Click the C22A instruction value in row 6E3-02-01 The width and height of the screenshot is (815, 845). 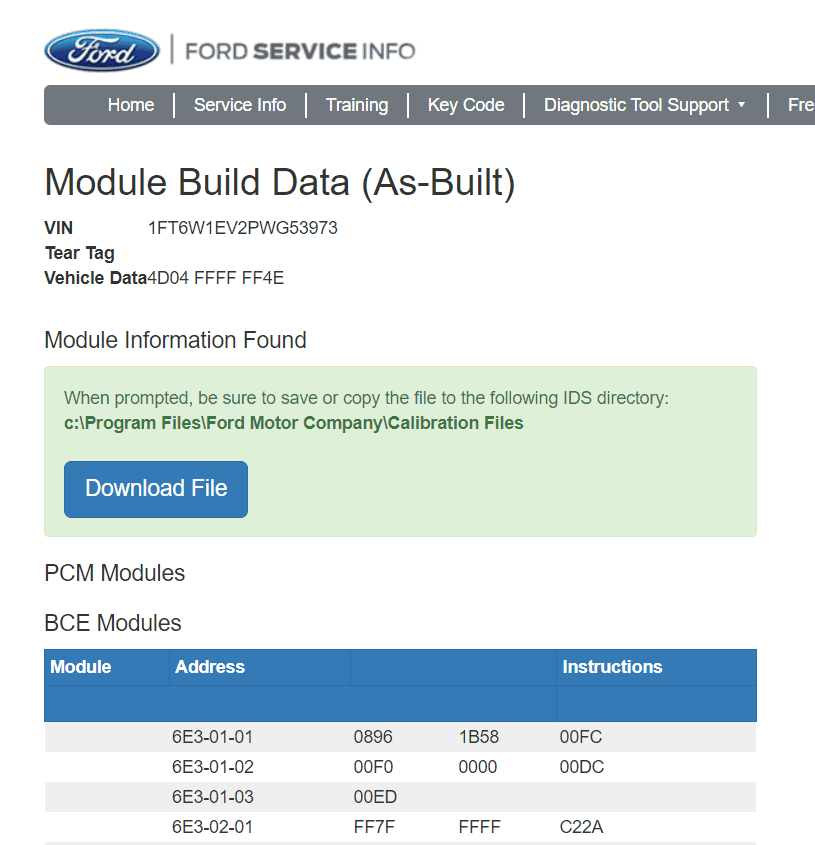pyautogui.click(x=578, y=826)
